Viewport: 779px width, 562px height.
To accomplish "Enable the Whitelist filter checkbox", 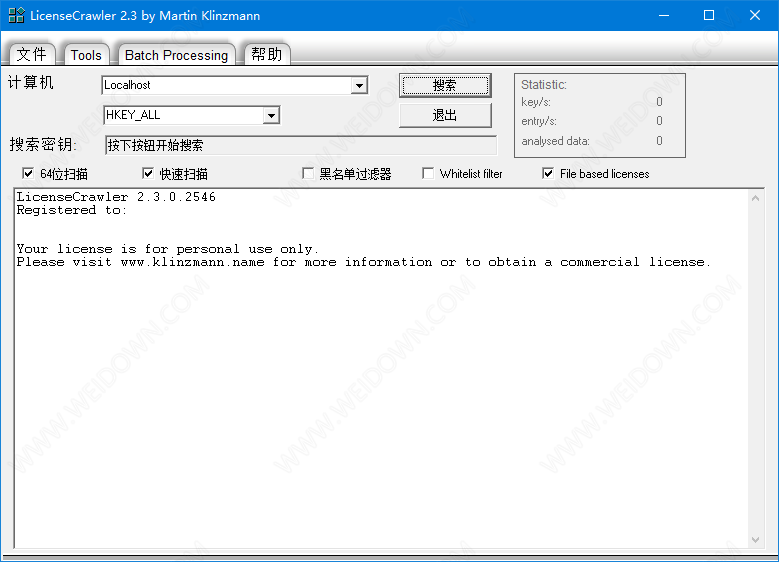I will tap(428, 173).
